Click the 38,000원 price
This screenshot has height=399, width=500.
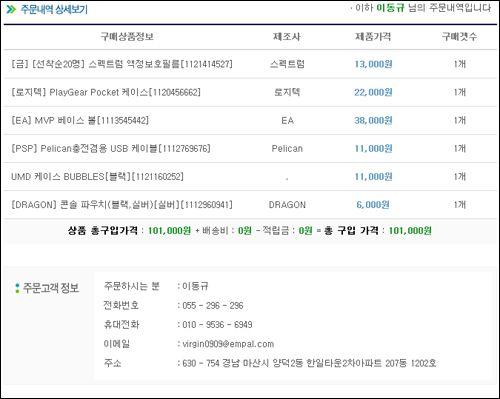[373, 120]
